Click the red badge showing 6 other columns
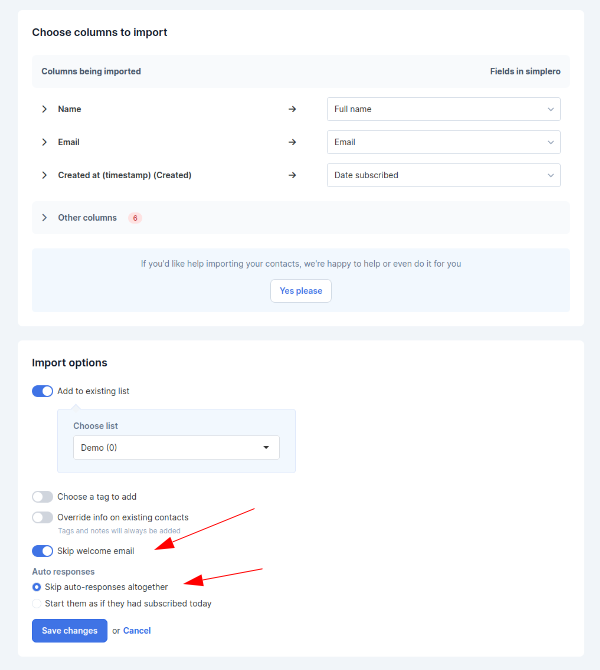 click(135, 218)
